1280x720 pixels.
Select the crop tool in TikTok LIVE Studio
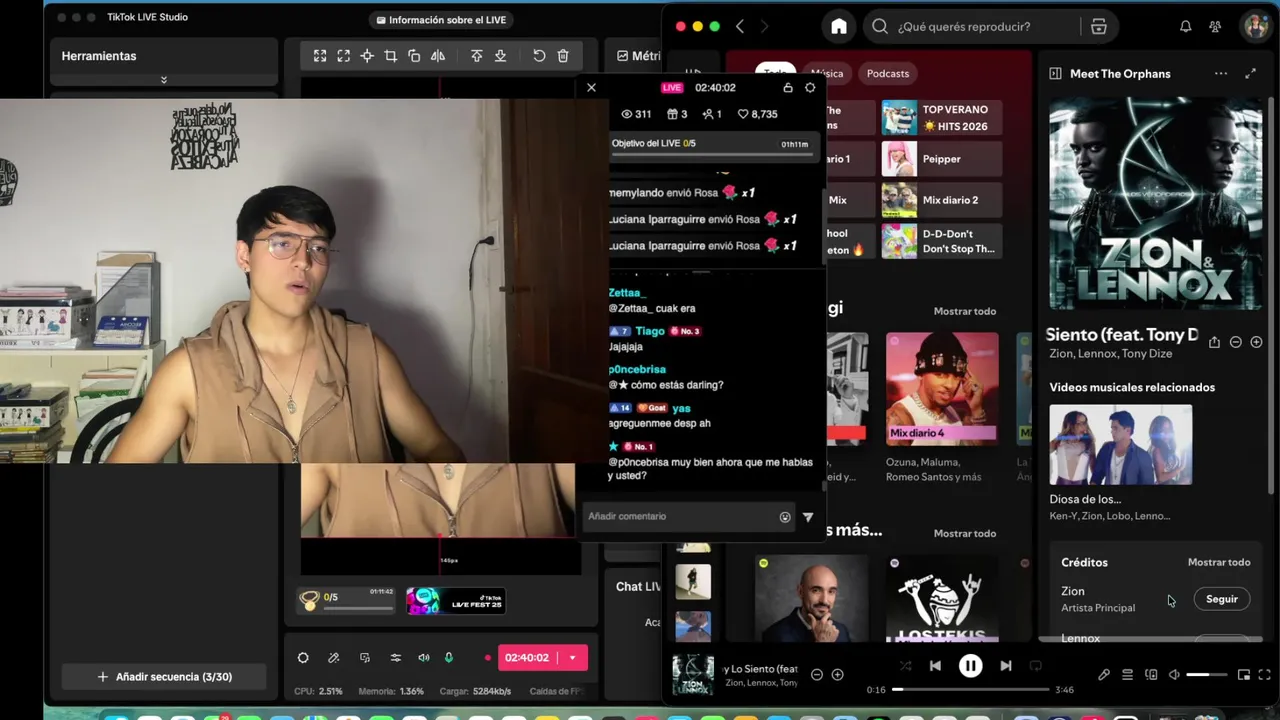(391, 56)
